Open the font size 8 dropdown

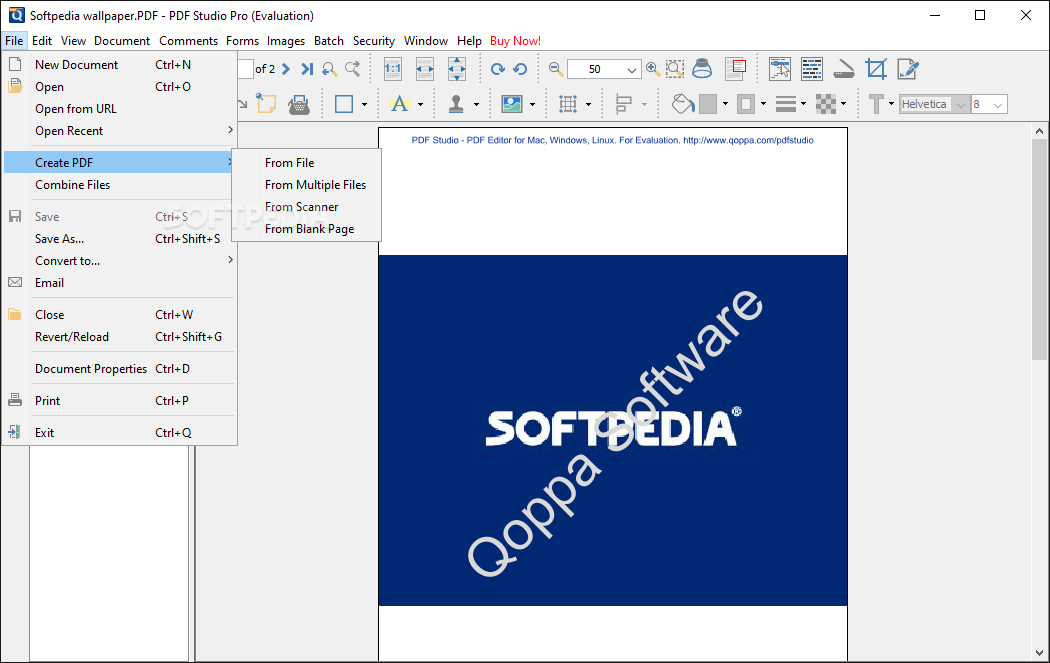point(998,104)
